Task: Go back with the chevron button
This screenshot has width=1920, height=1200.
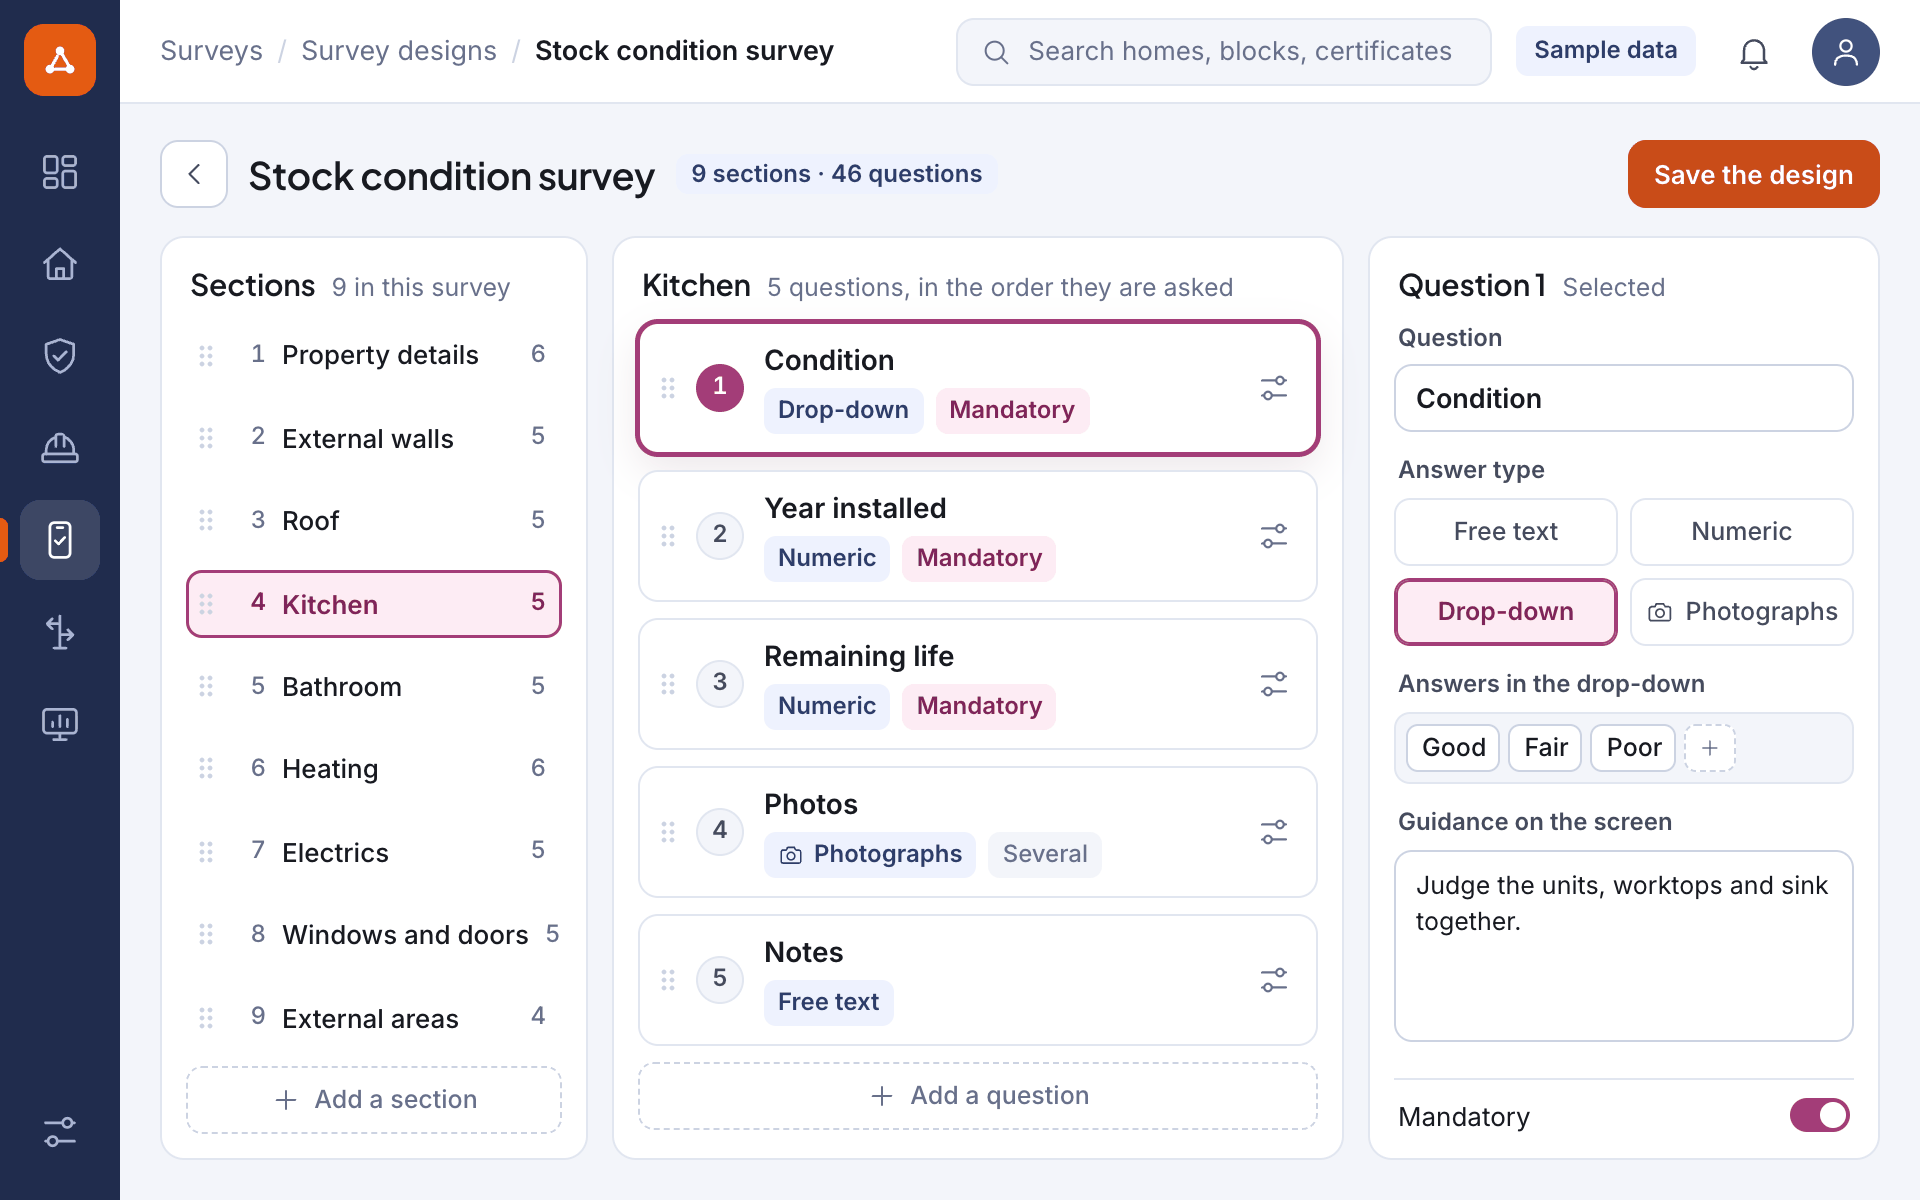Action: 194,174
